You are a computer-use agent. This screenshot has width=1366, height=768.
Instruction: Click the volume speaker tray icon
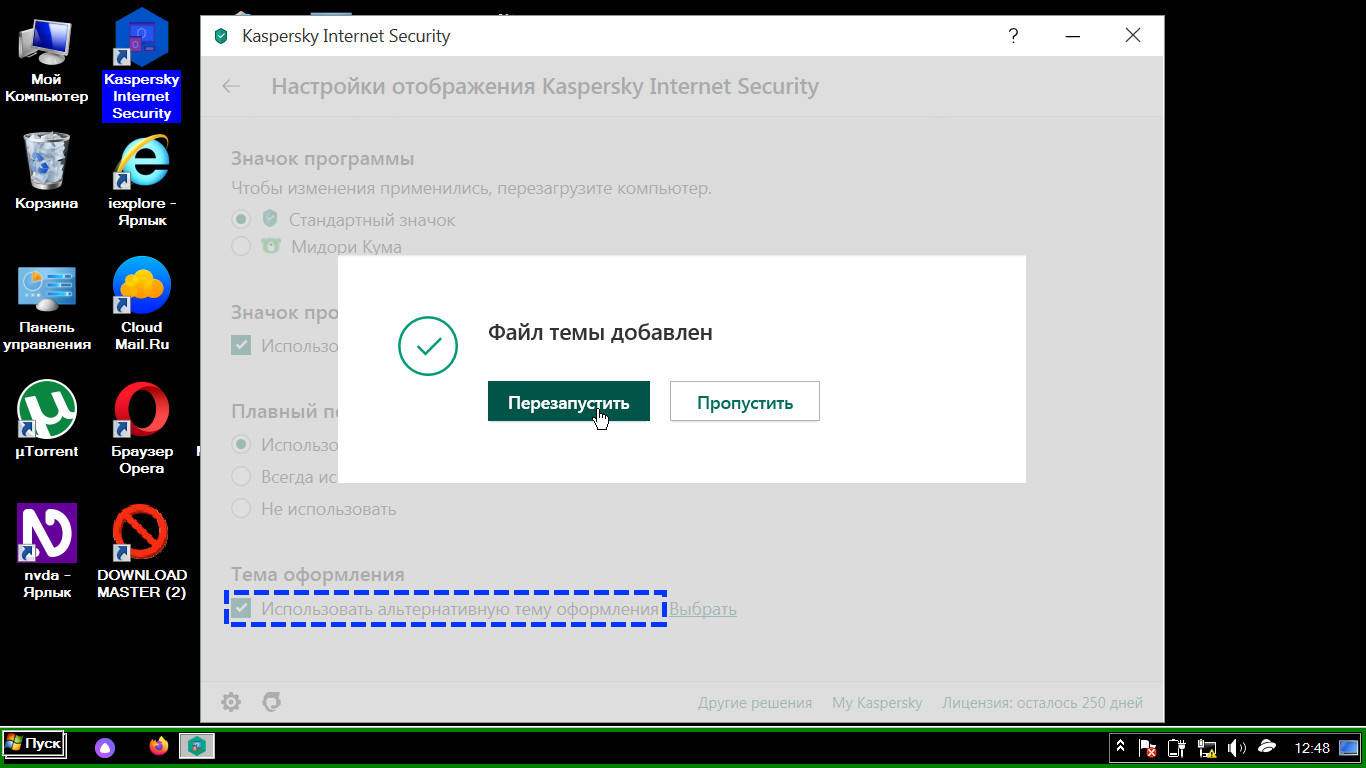(x=1237, y=747)
